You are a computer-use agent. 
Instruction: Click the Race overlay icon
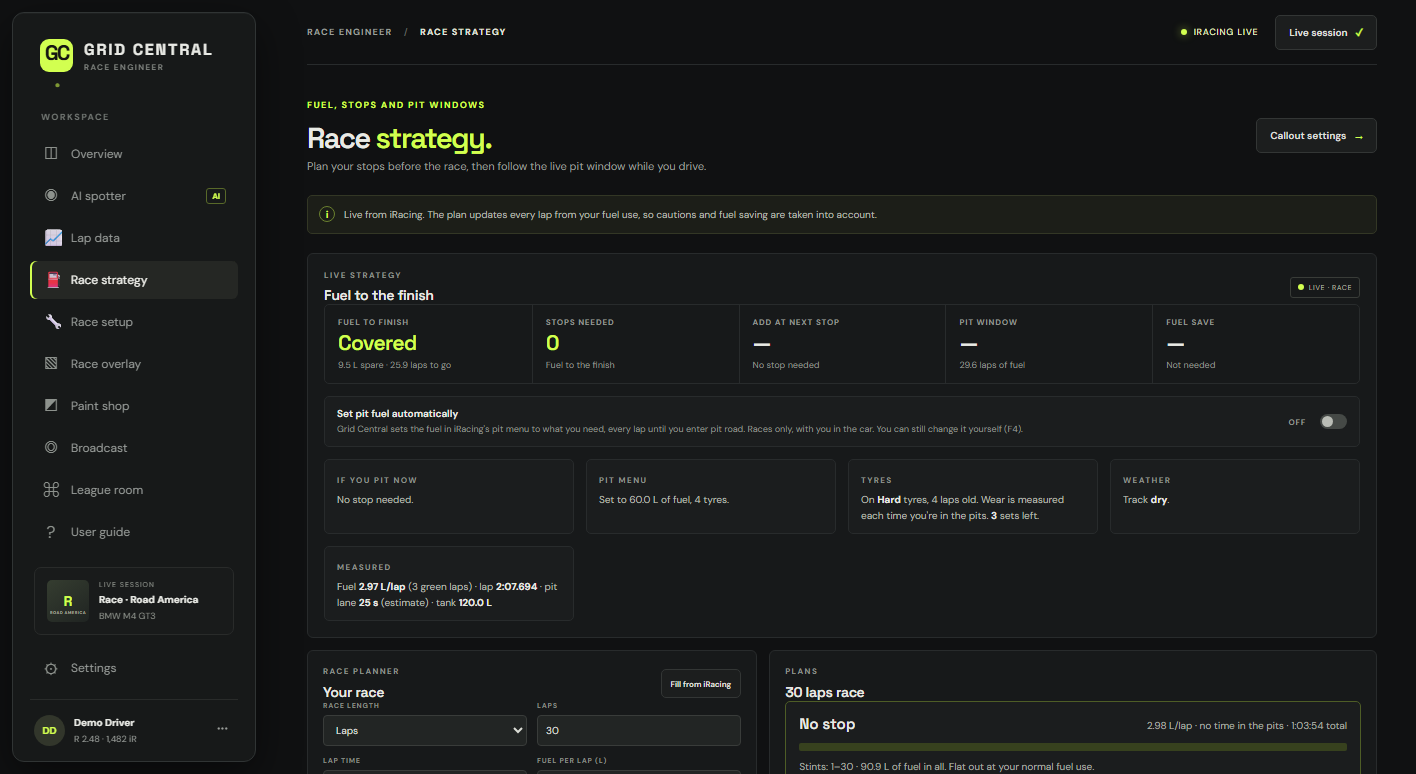click(52, 364)
